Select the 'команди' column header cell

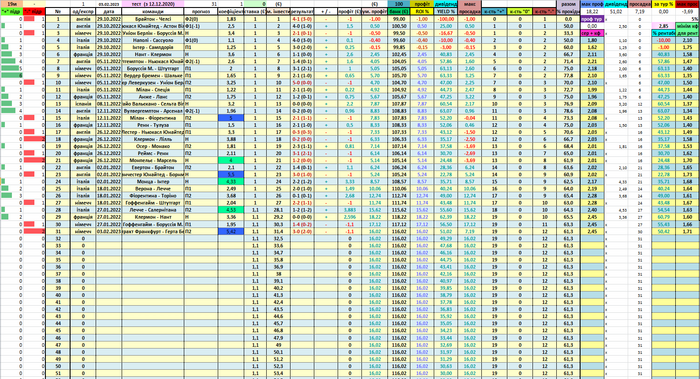153,11
